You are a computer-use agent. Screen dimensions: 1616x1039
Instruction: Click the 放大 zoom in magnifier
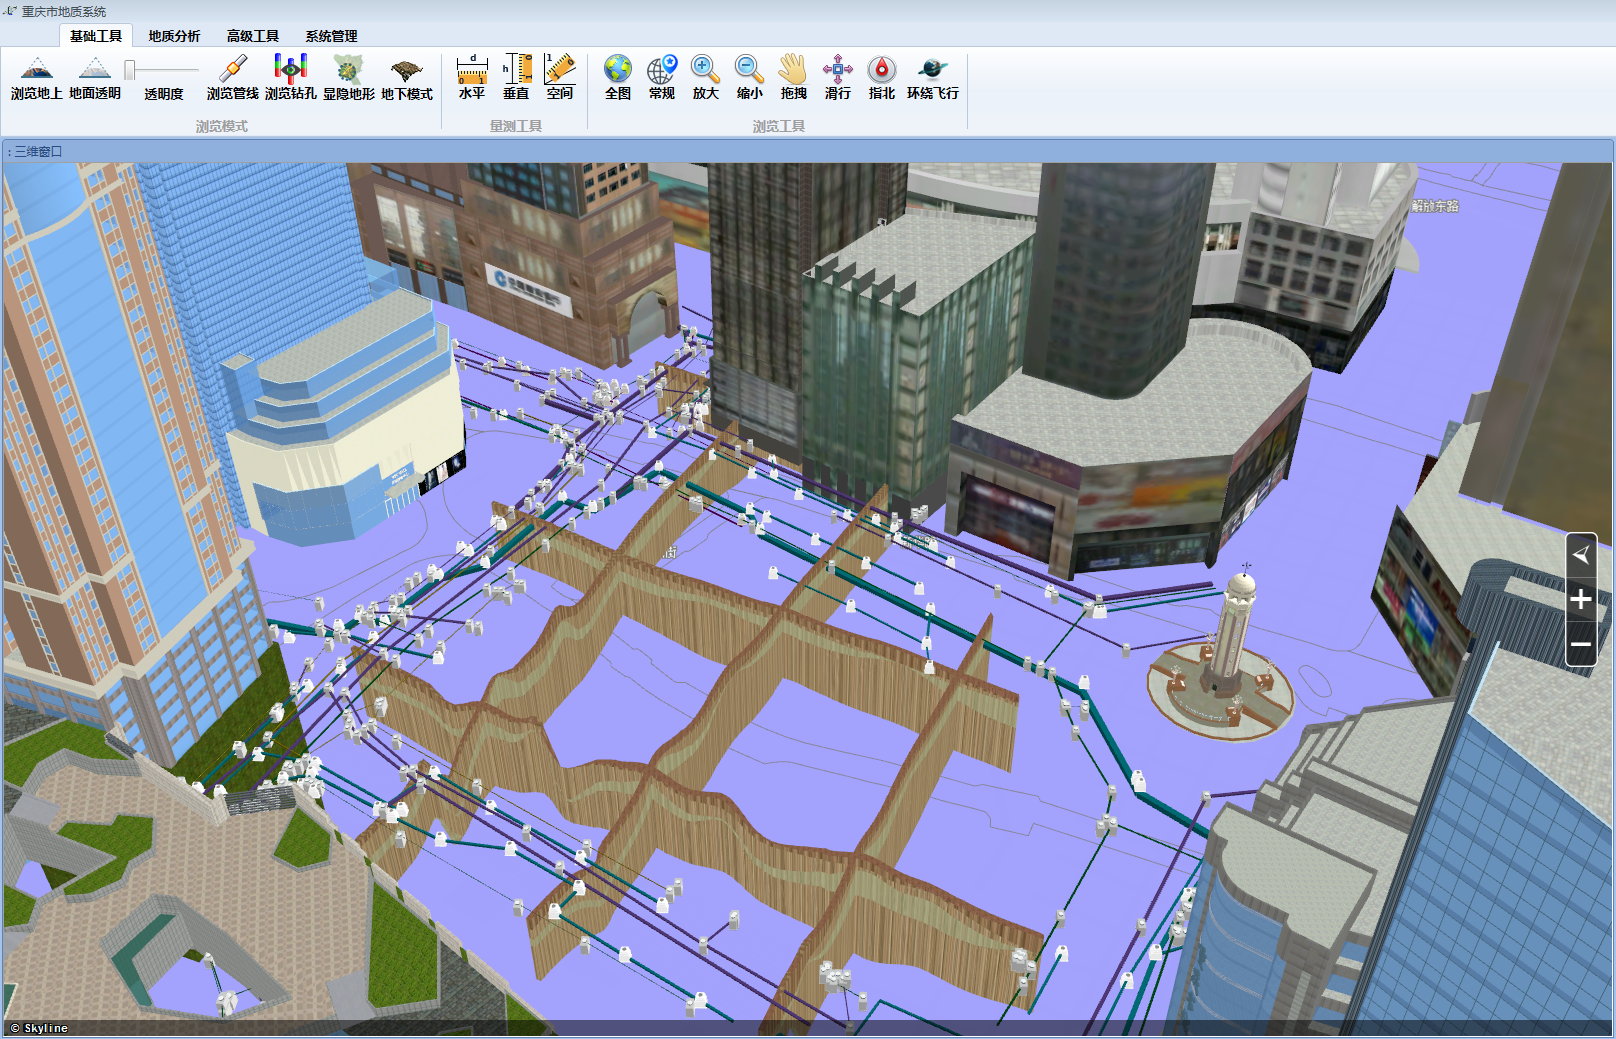[x=706, y=78]
